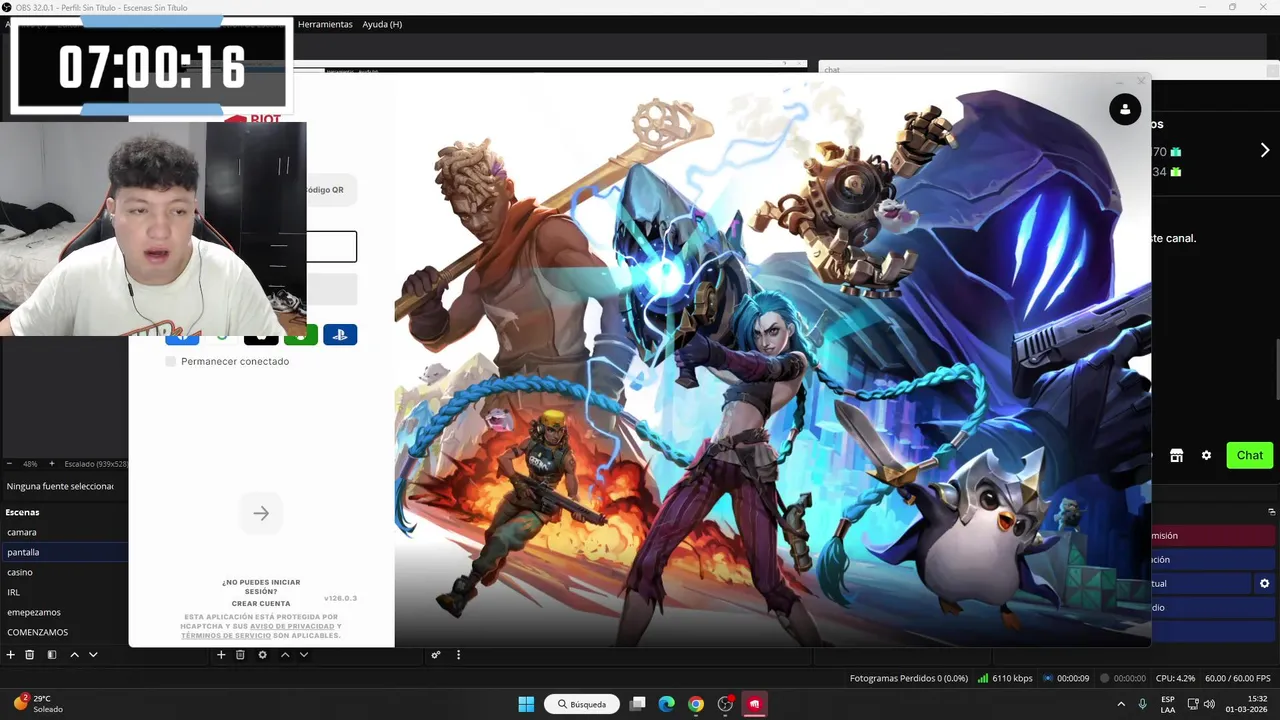Screen dimensions: 1280x720
Task: Select the pantalla scene
Action: pyautogui.click(x=64, y=552)
